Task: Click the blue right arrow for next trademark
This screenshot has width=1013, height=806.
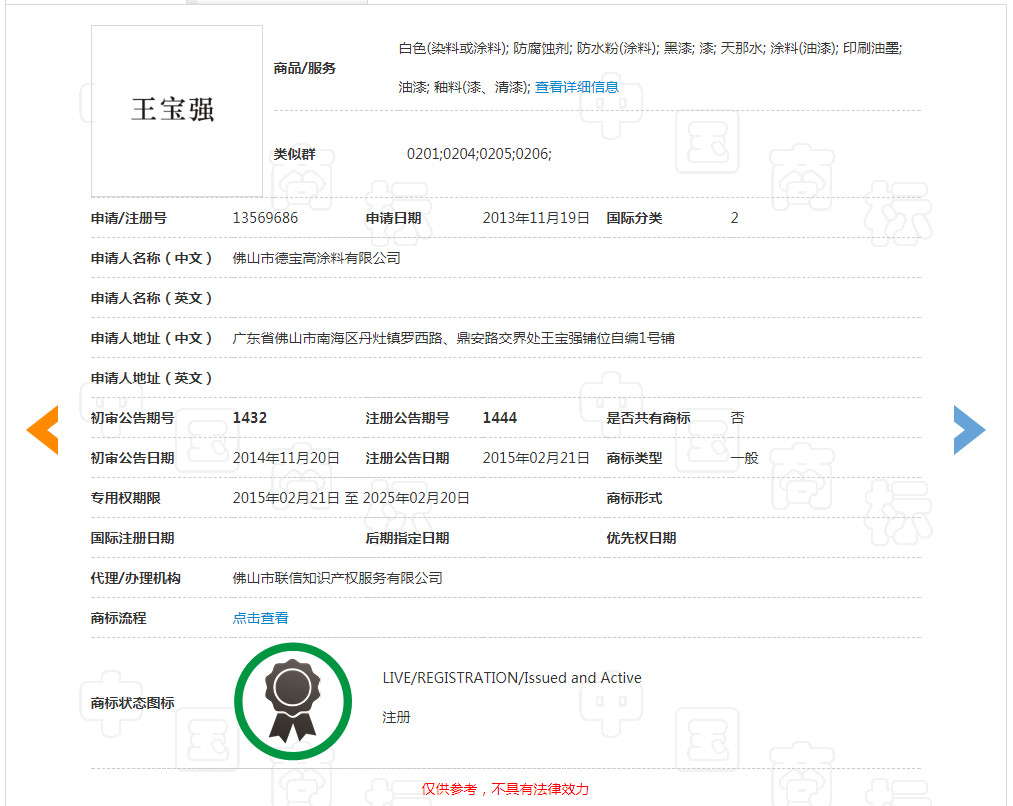Action: 969,430
